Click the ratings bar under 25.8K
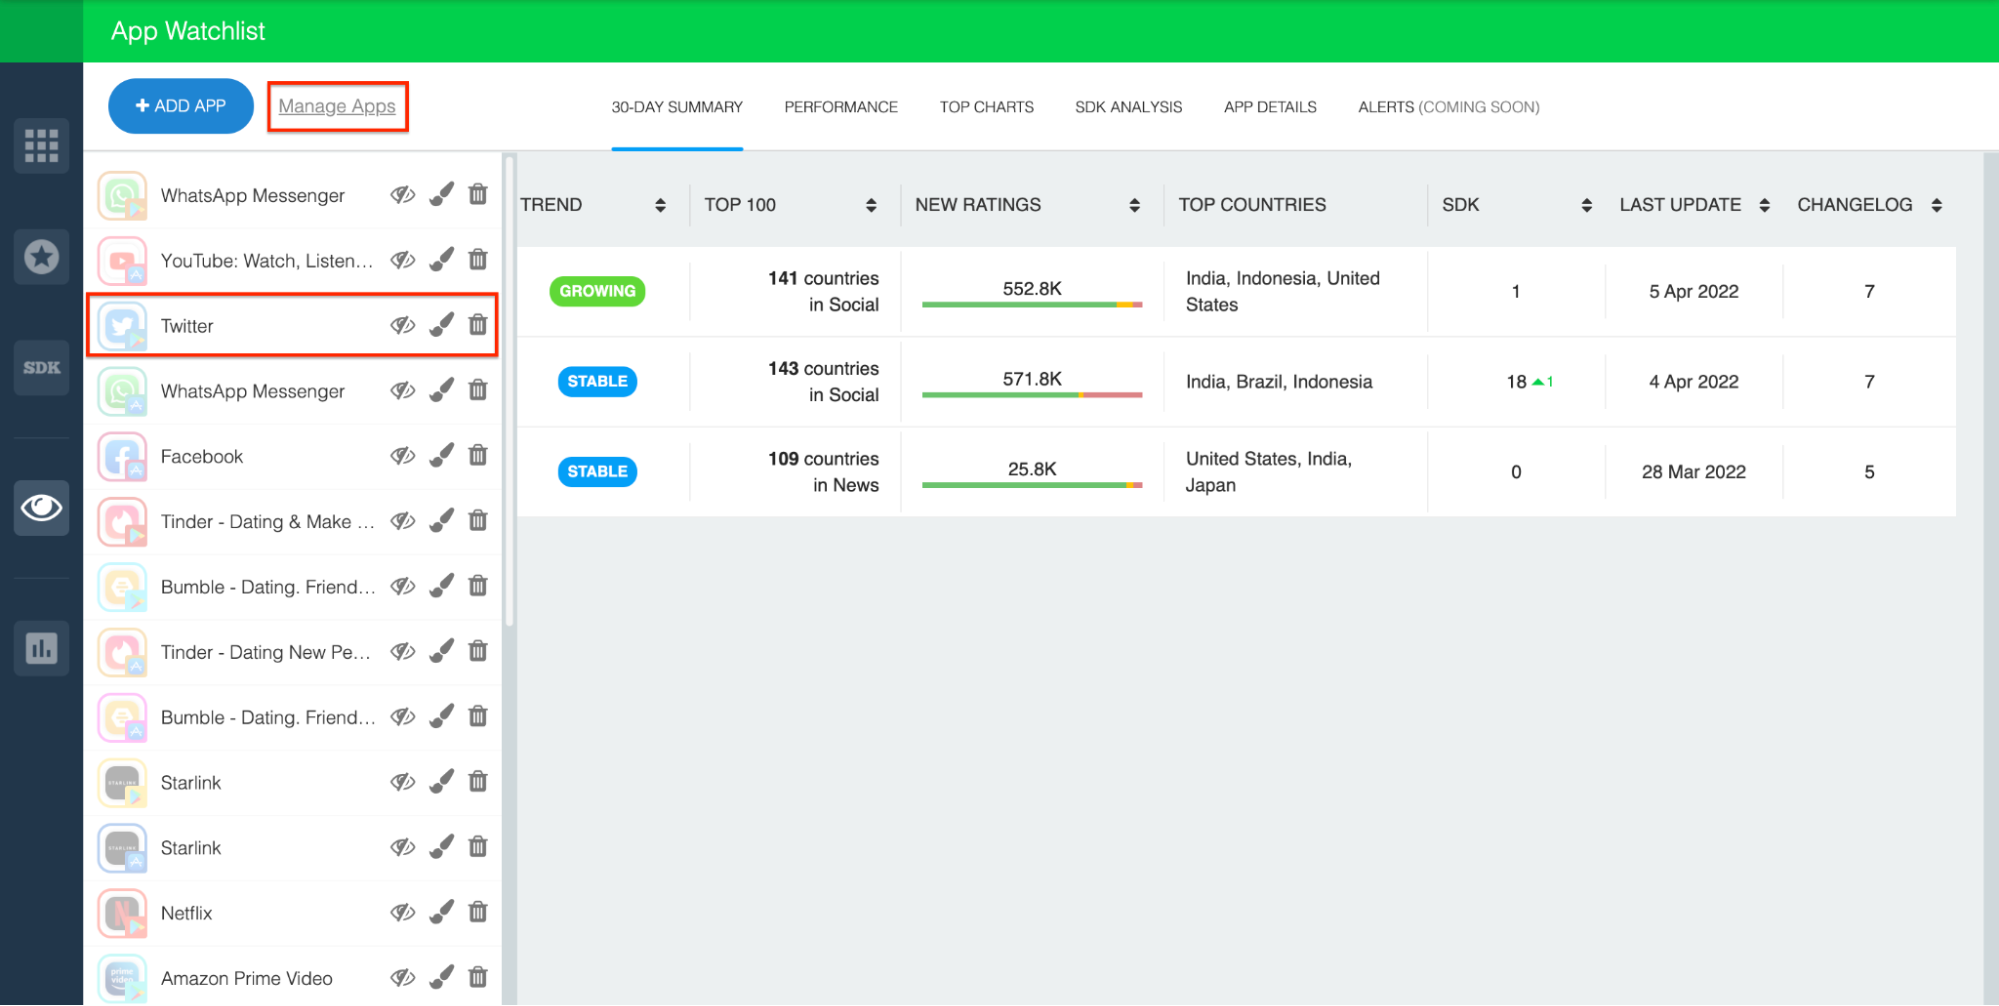This screenshot has width=1999, height=1006. [1032, 485]
